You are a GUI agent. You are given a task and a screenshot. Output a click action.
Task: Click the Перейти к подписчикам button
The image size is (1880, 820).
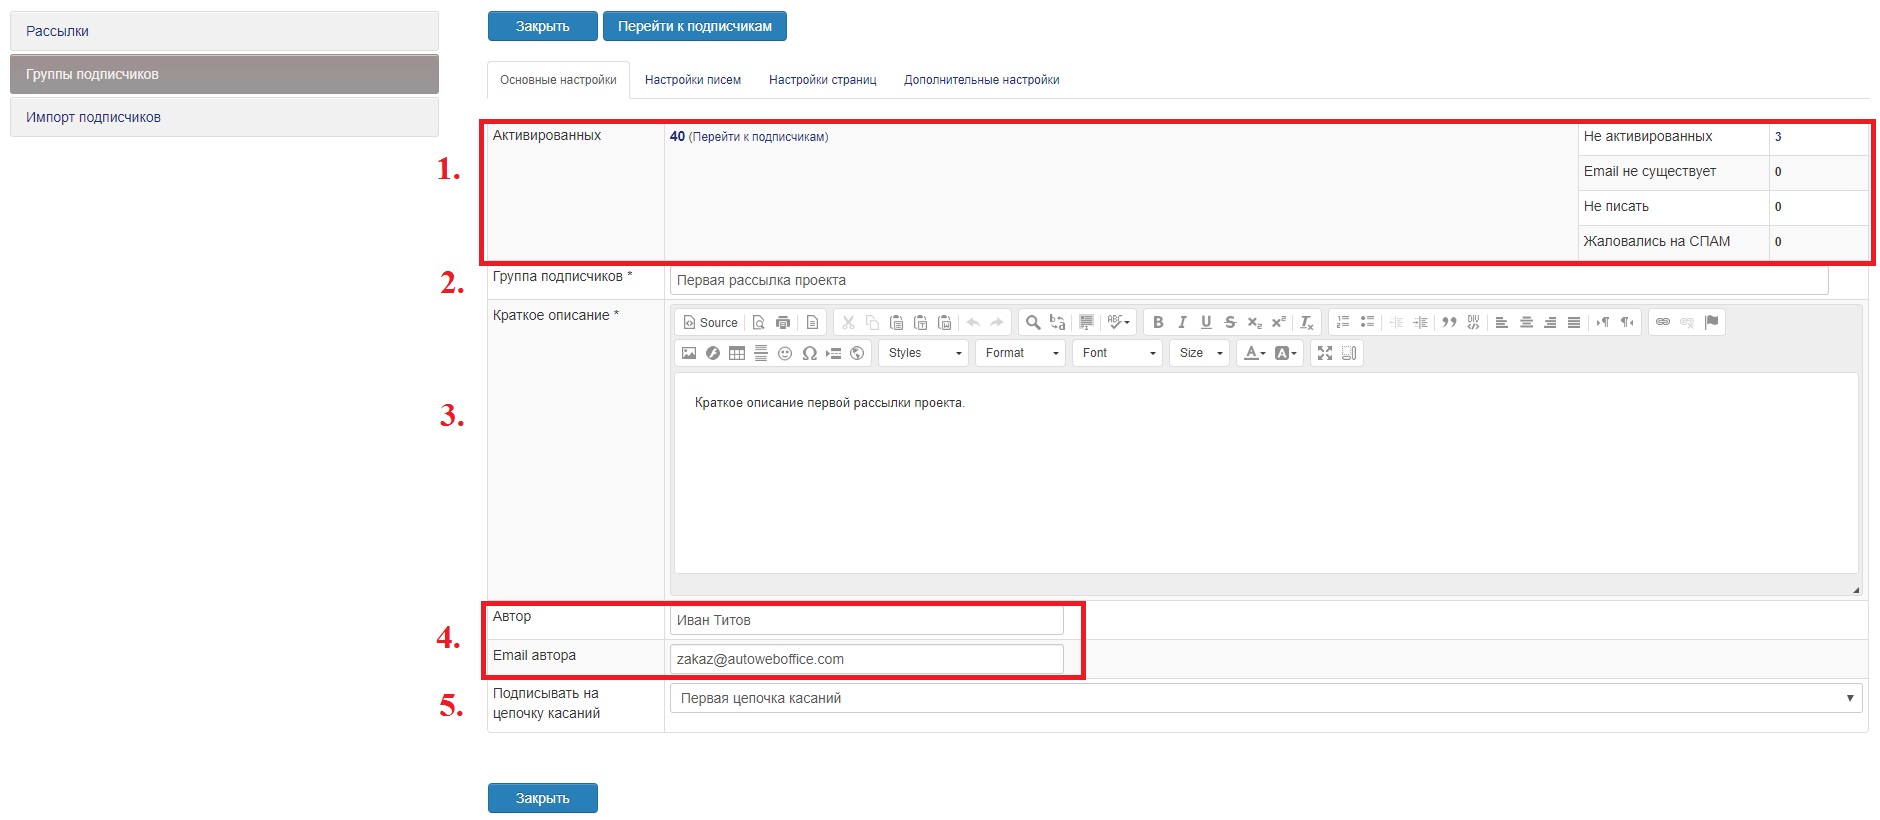[694, 26]
